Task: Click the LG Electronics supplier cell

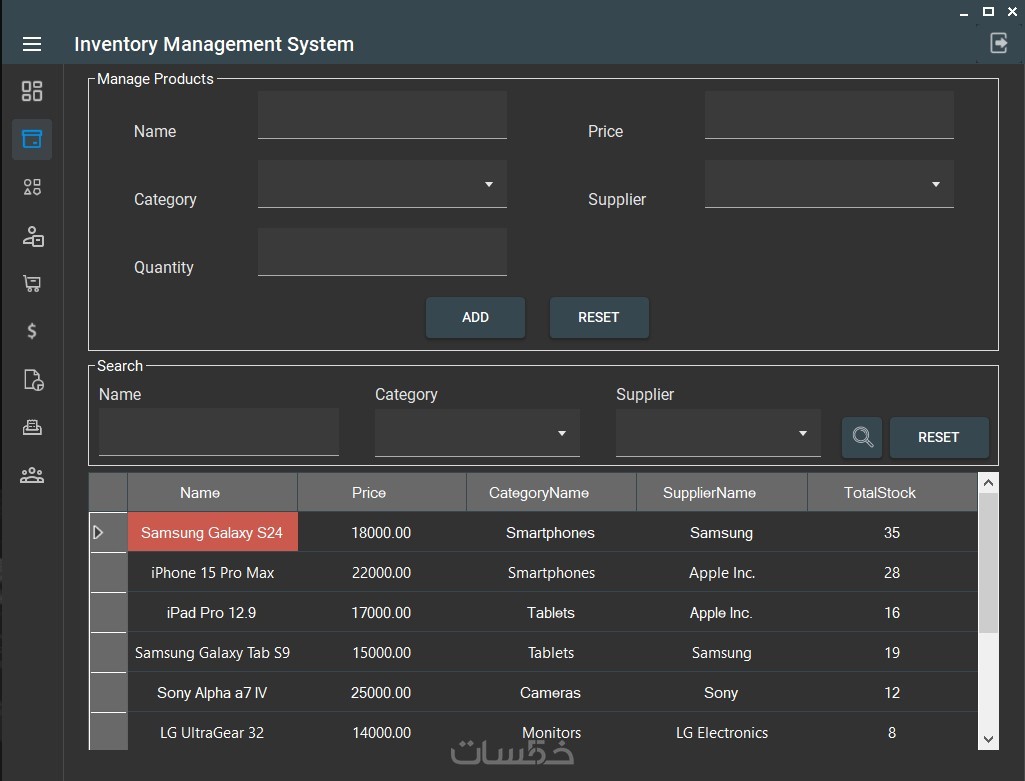Action: [722, 732]
